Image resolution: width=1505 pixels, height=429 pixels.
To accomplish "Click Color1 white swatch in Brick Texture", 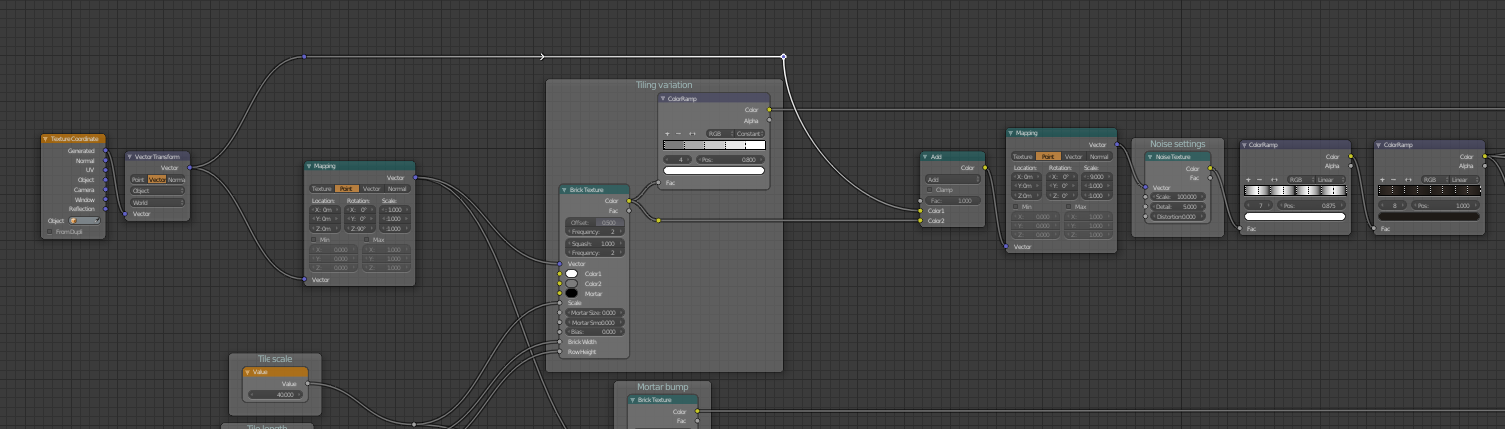I will 572,273.
